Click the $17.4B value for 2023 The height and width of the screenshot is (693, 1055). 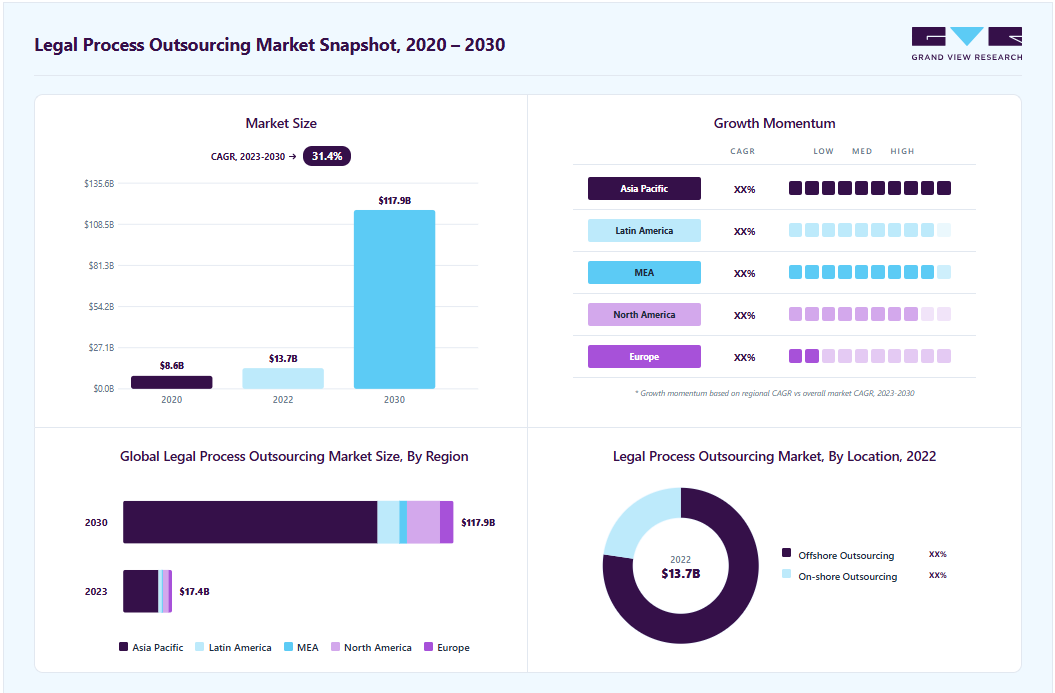click(194, 591)
